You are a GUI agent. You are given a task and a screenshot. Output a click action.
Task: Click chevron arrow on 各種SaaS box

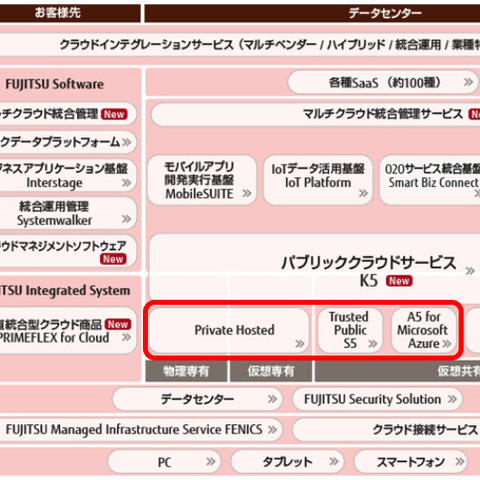click(468, 82)
